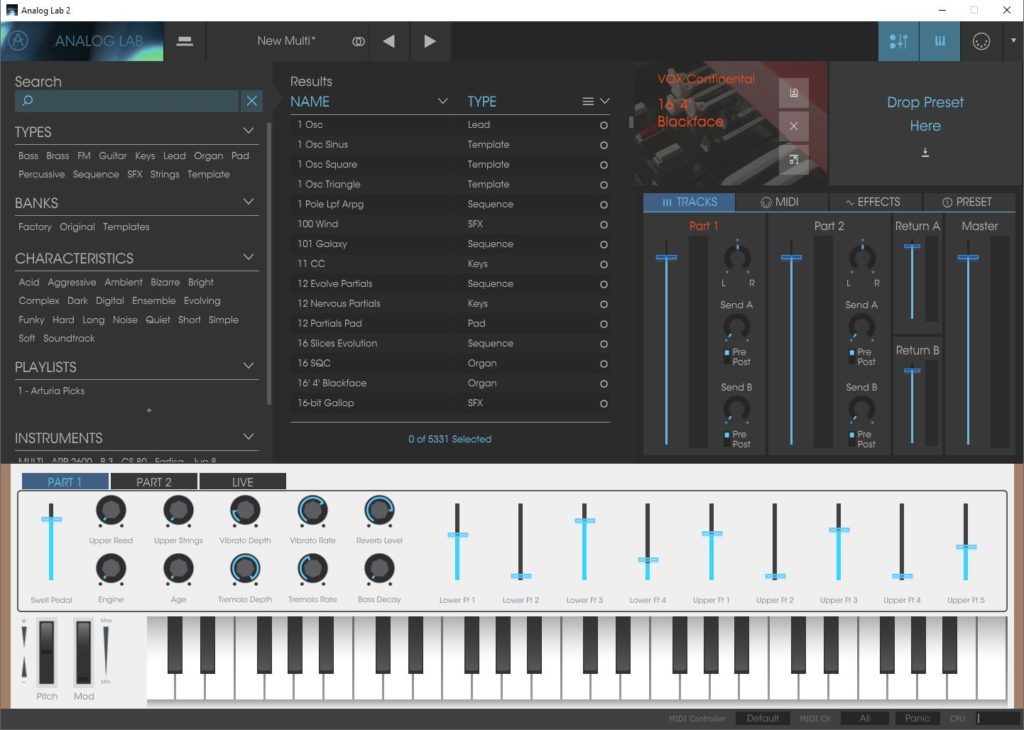Open the hamburger main menu

tap(185, 41)
